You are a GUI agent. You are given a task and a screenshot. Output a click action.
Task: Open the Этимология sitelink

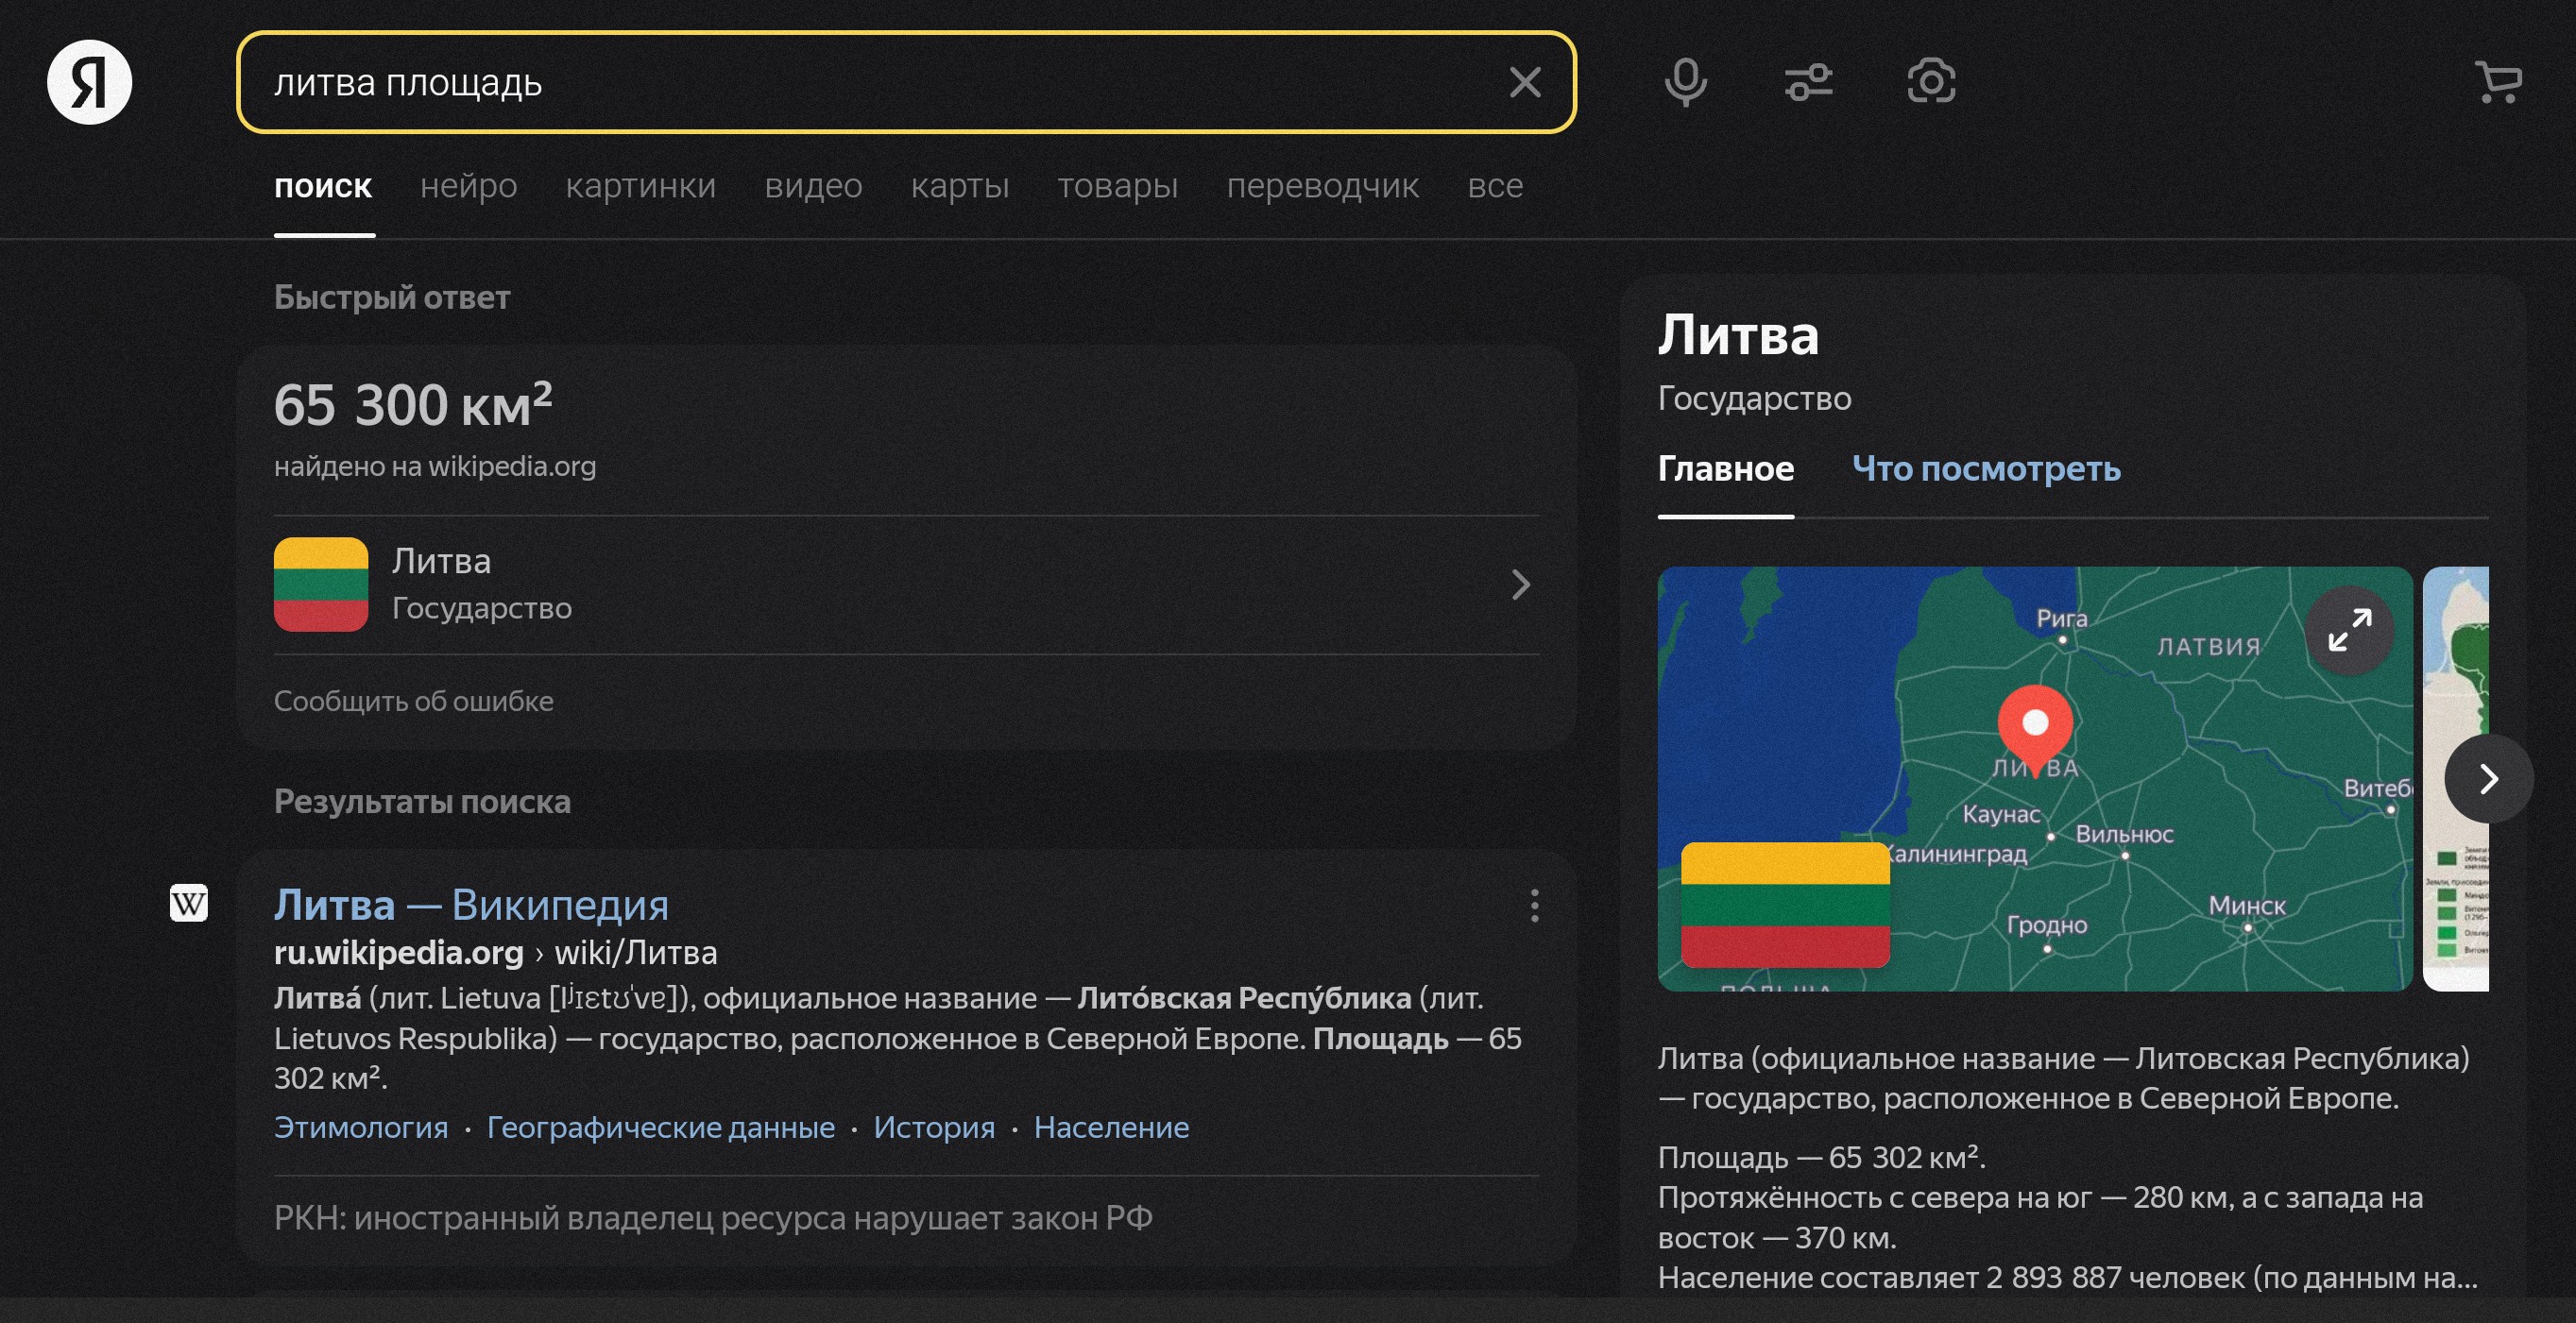coord(361,1127)
